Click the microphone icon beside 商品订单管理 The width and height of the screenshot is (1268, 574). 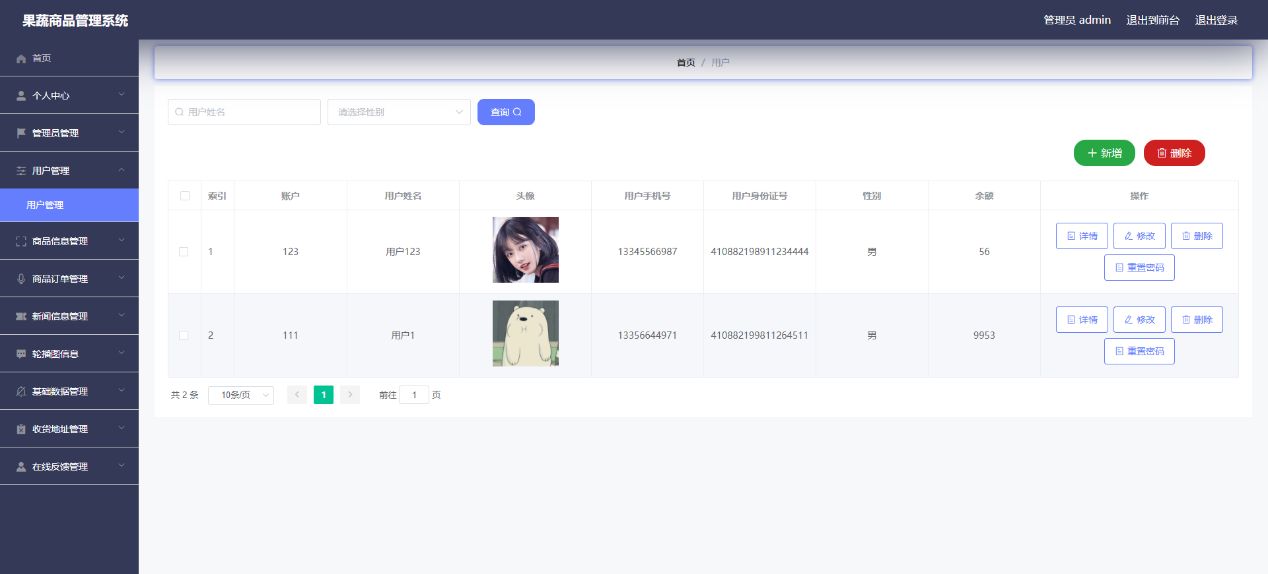click(21, 279)
